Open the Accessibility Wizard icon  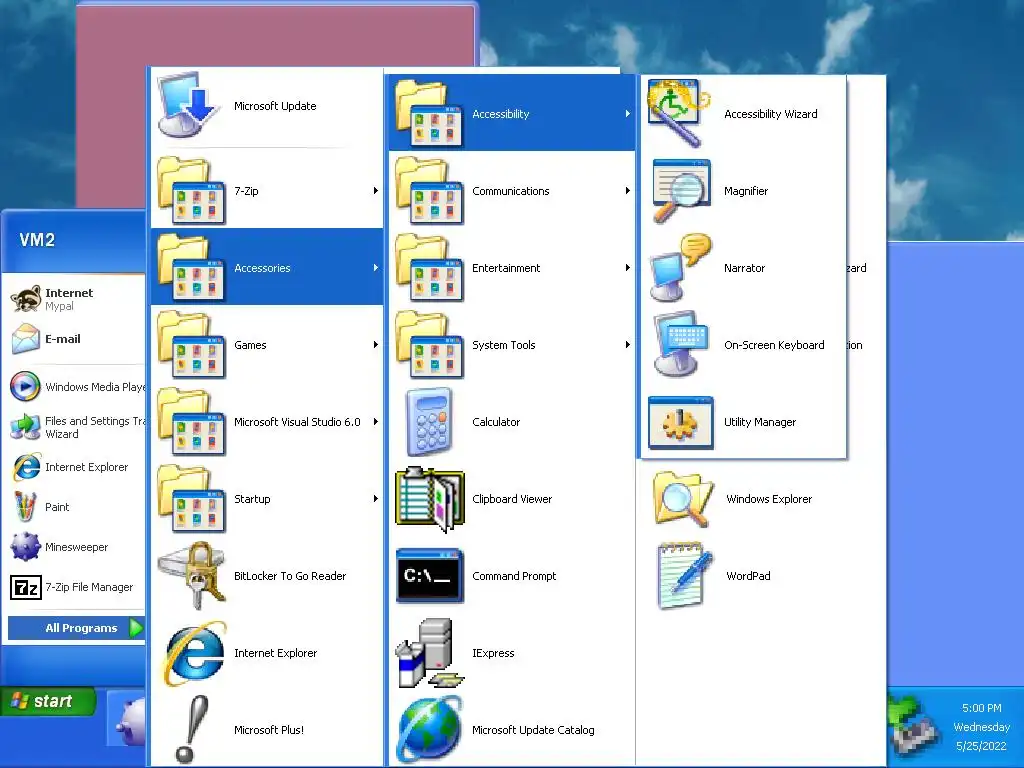pos(678,113)
